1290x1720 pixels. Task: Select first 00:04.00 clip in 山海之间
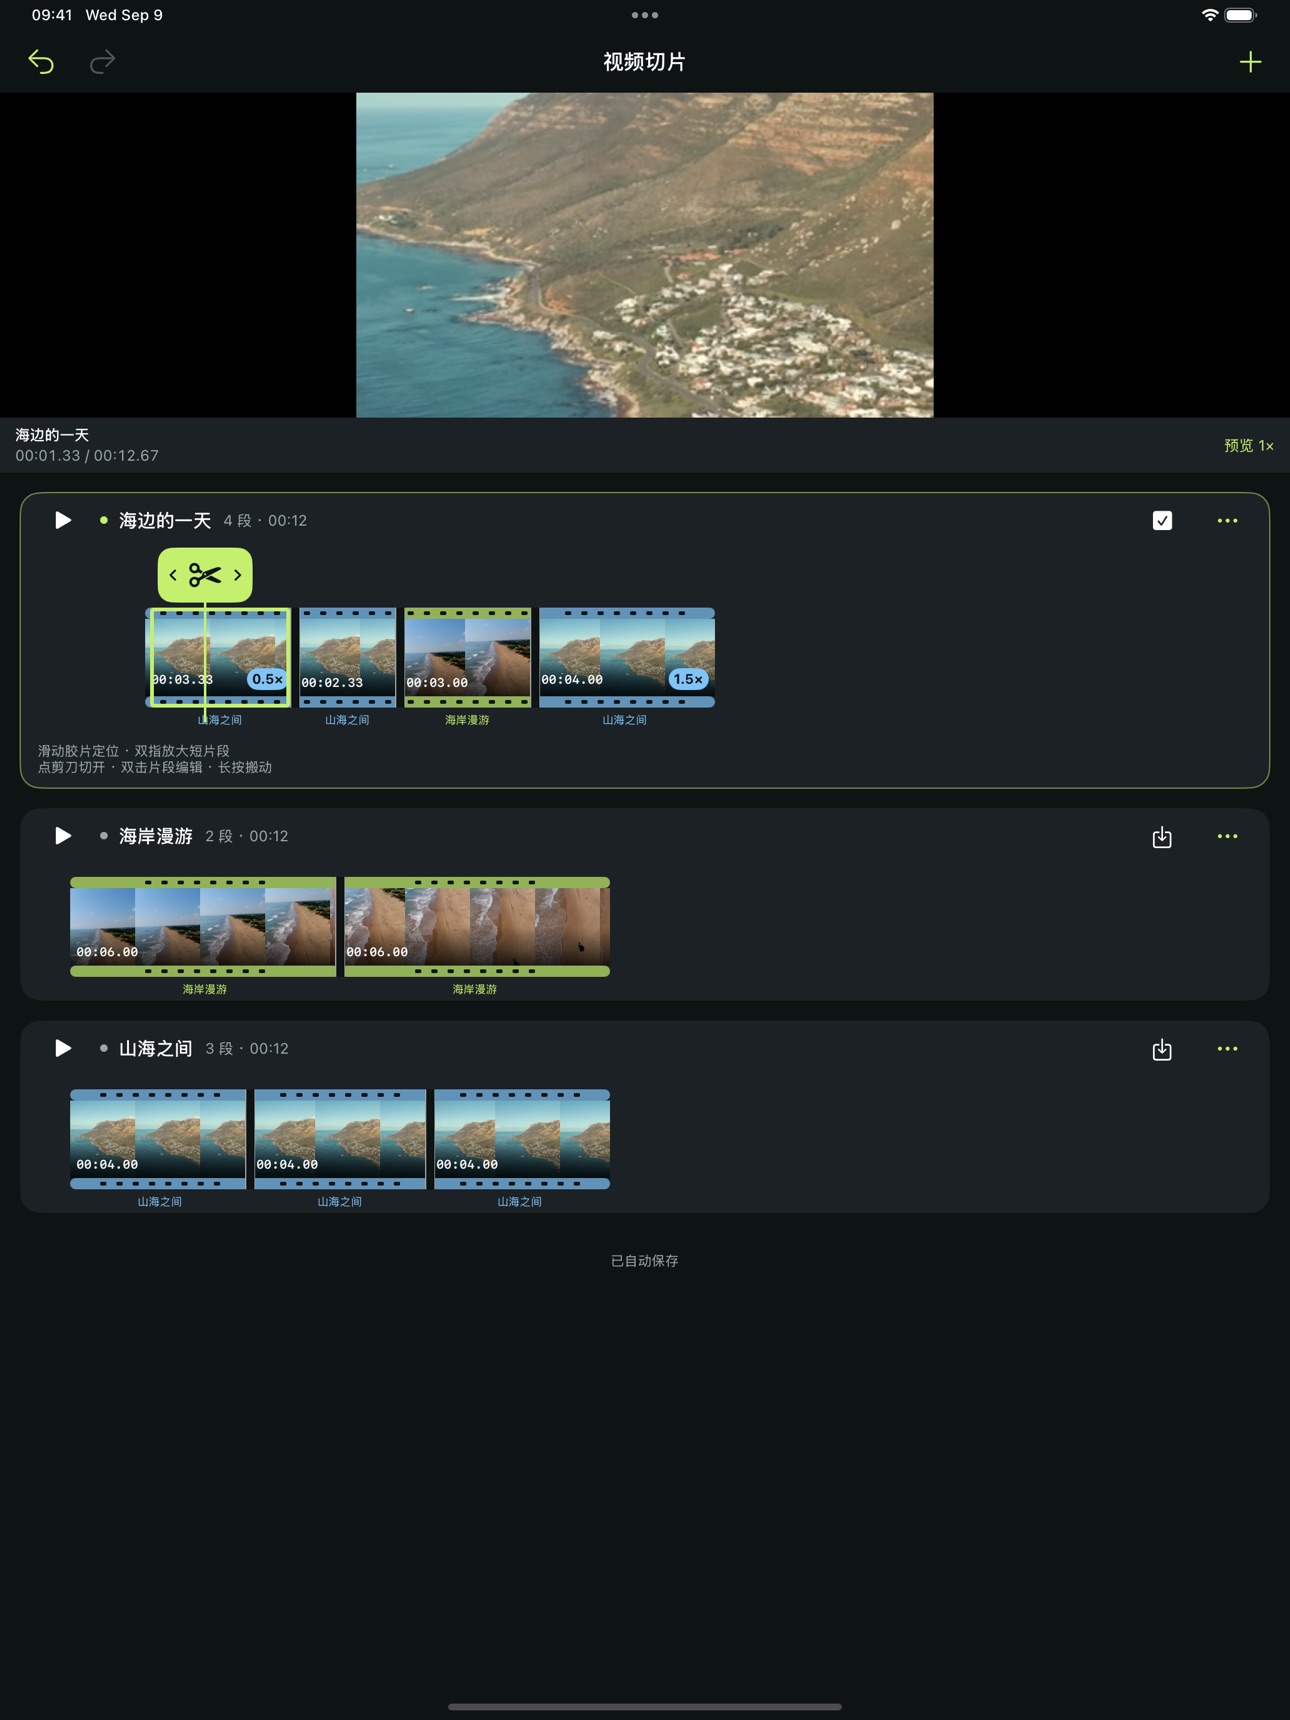click(x=158, y=1139)
